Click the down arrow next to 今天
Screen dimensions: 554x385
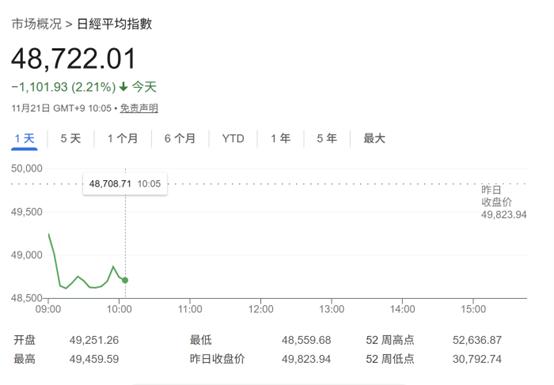(x=123, y=87)
